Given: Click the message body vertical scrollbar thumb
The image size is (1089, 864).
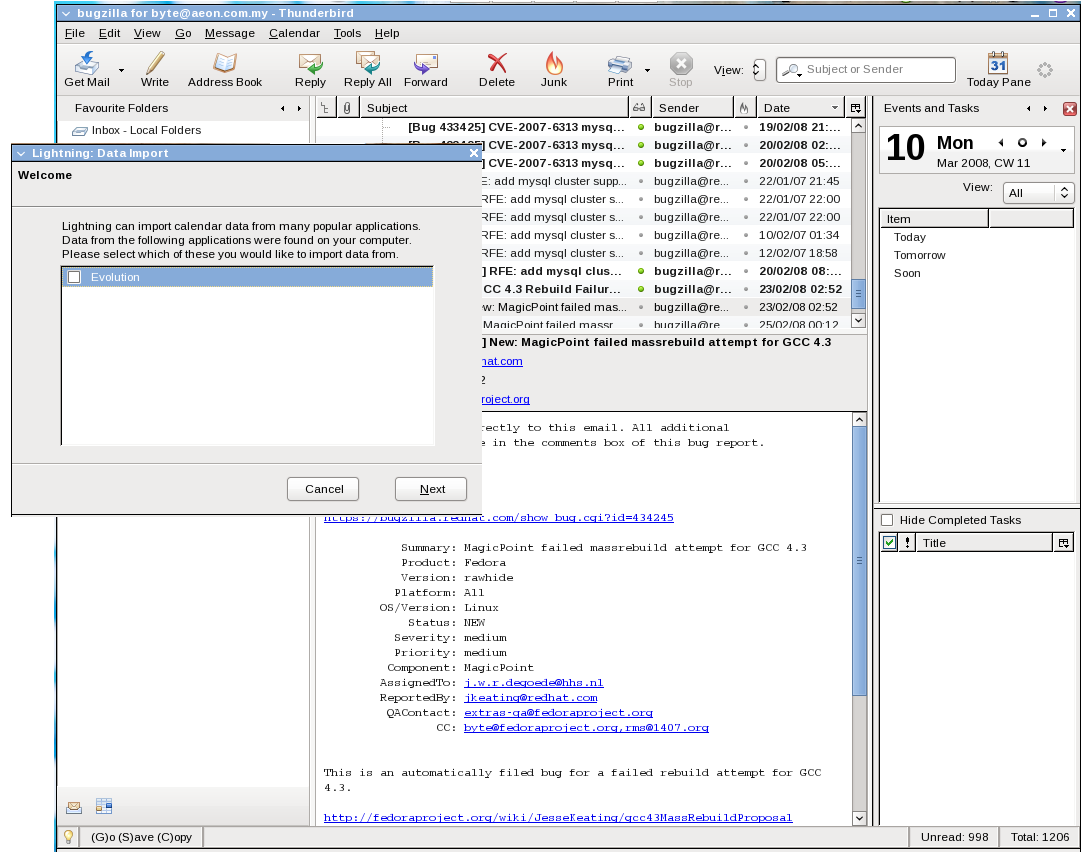Looking at the screenshot, I should [x=859, y=561].
